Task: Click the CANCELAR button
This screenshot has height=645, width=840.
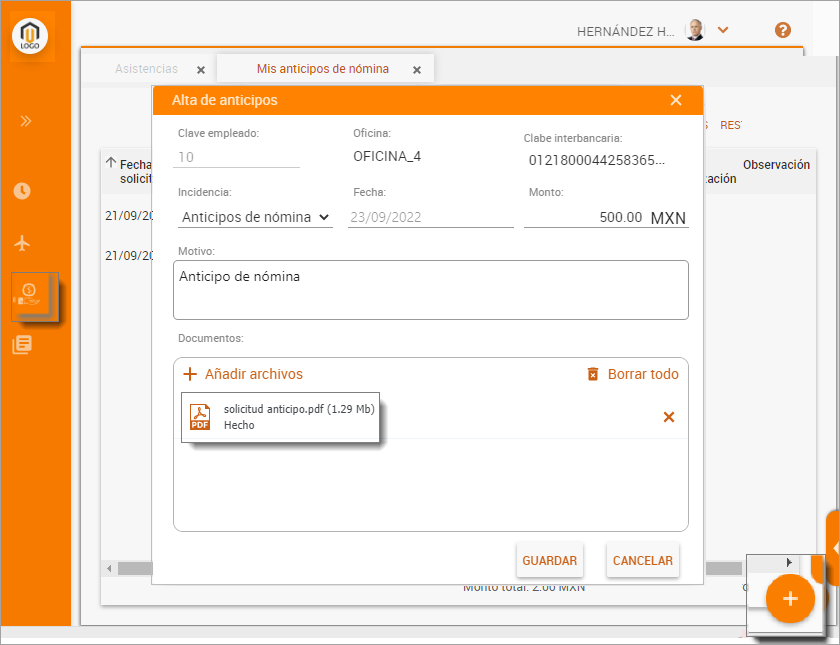Action: 642,561
